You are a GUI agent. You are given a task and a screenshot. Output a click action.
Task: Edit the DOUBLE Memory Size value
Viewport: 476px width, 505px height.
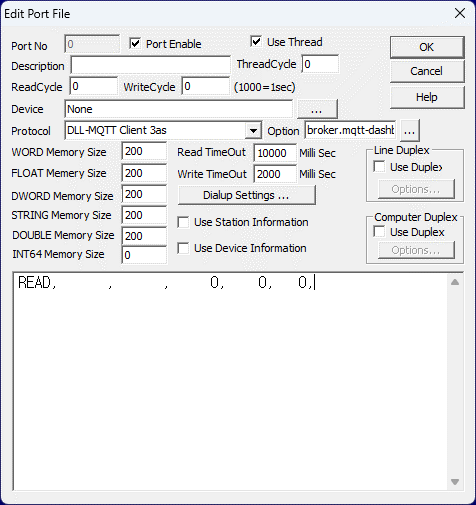[144, 236]
